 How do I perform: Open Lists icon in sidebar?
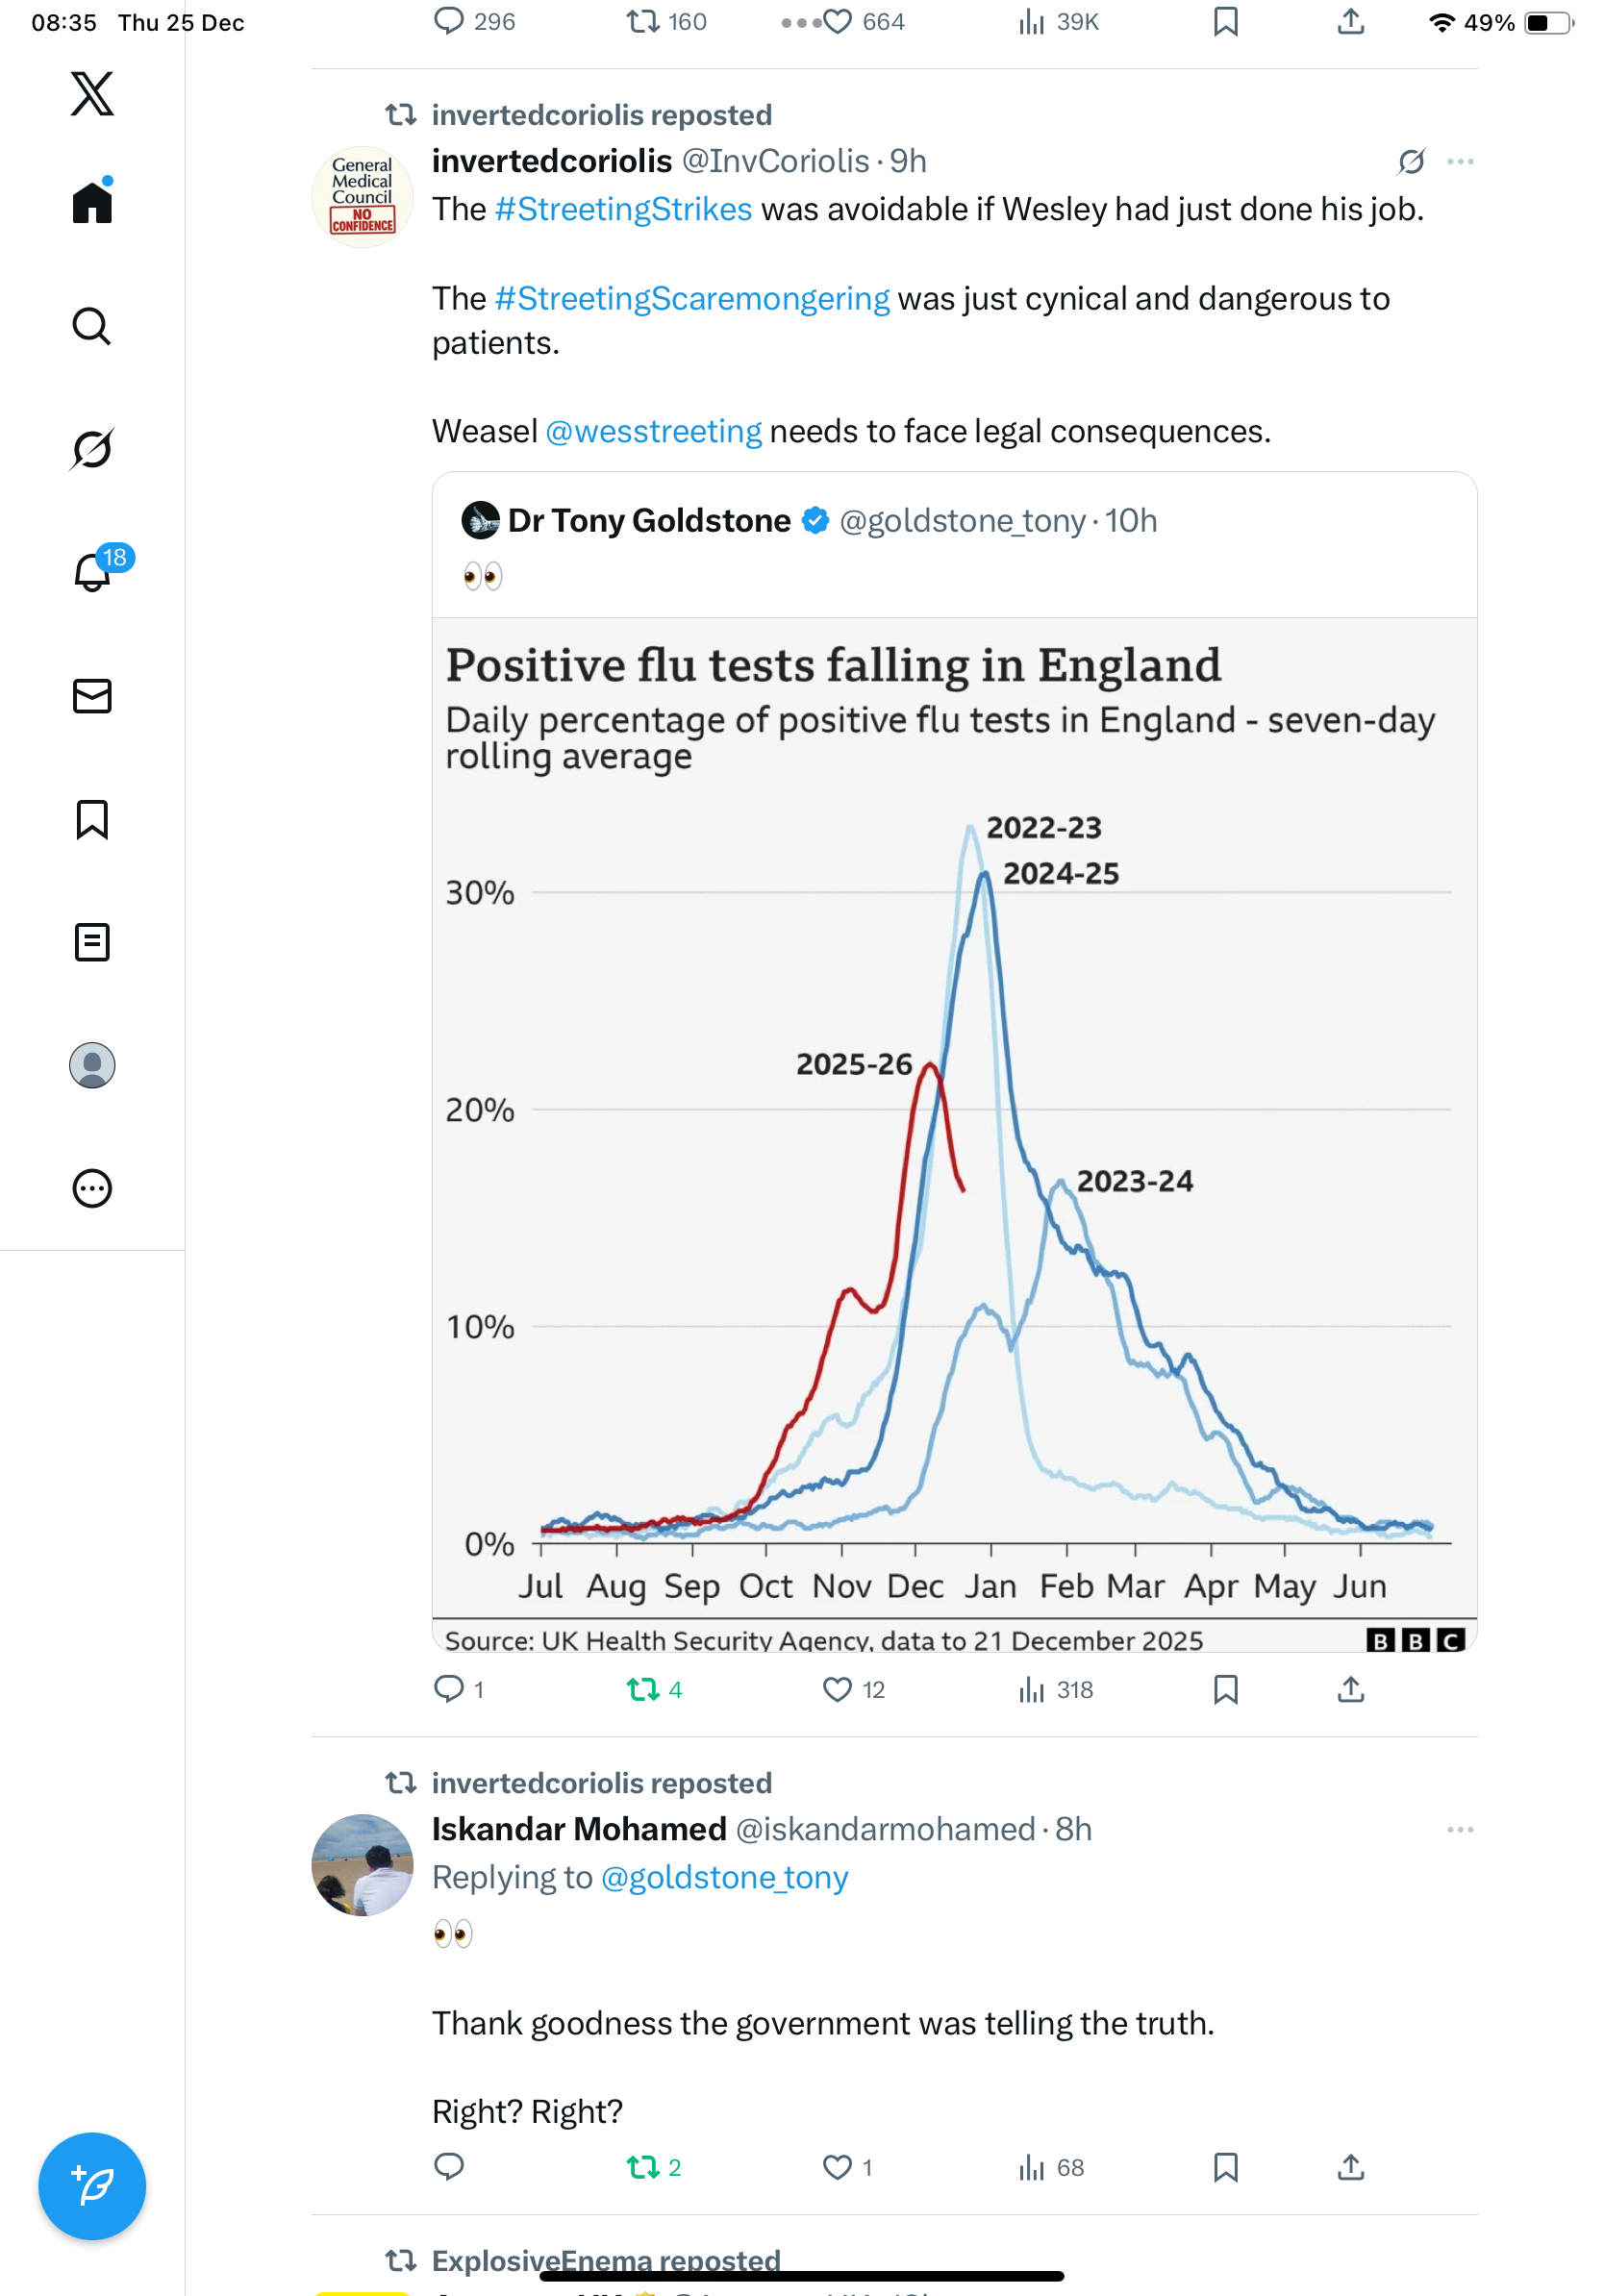(92, 942)
